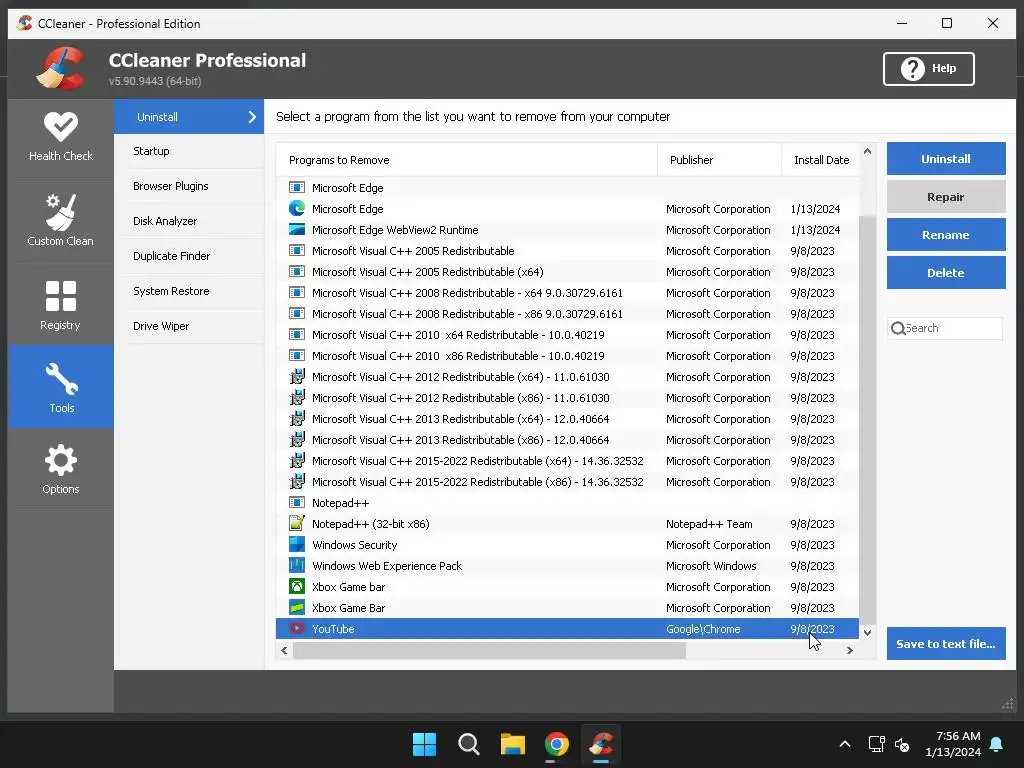
Task: Click the Edge WebView2 Runtime icon
Action: coord(297,230)
